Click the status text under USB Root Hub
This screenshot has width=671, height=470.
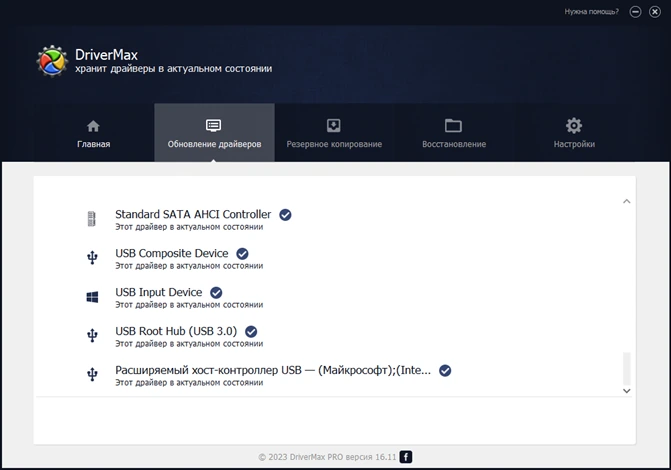(x=189, y=344)
